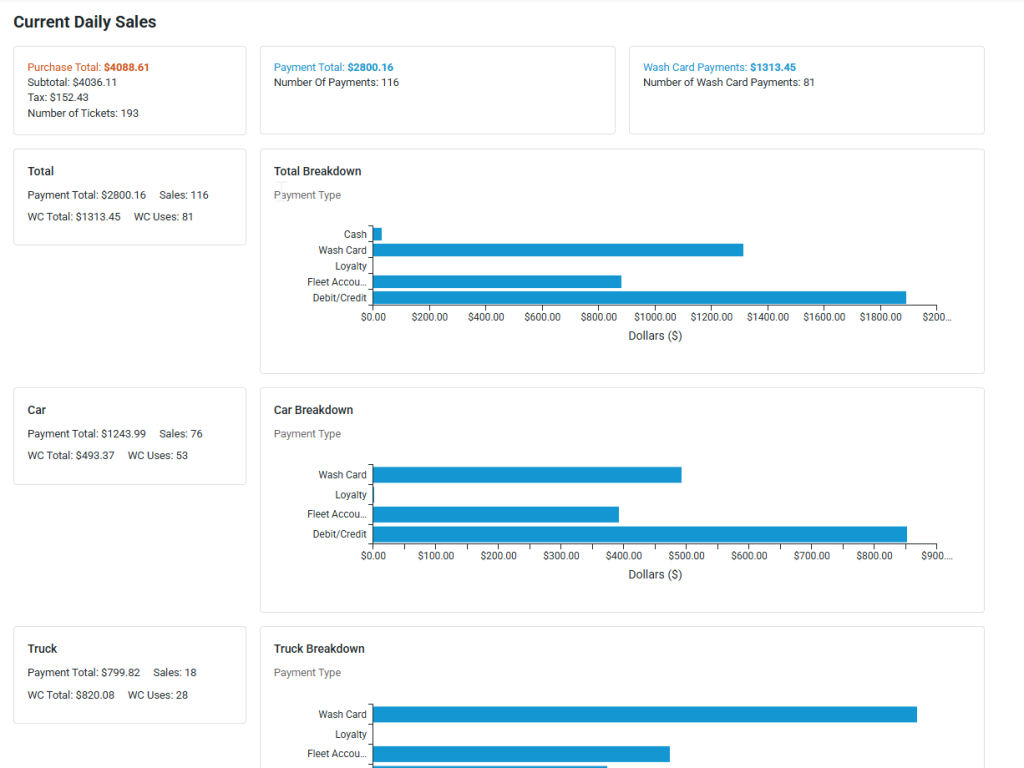Click the Payment Total $2800.16 header text
Image resolution: width=1024 pixels, height=768 pixels.
pos(333,67)
